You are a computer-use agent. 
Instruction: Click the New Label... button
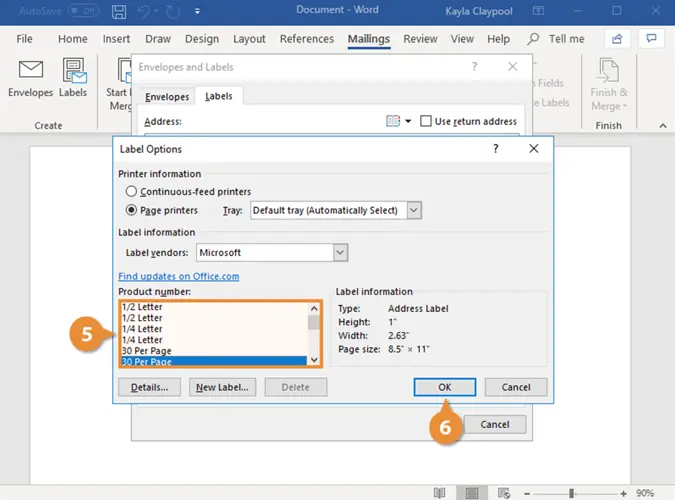223,387
